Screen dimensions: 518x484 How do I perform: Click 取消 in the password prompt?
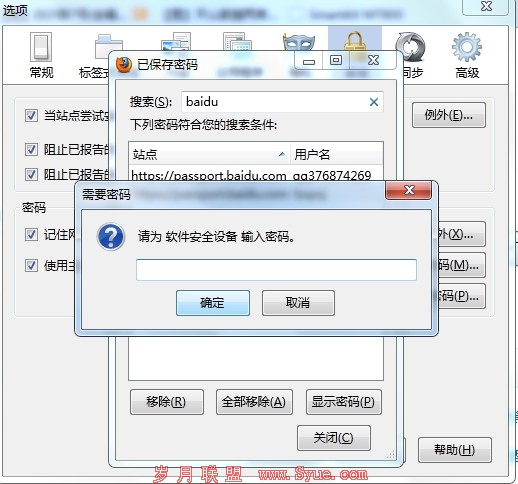[298, 303]
